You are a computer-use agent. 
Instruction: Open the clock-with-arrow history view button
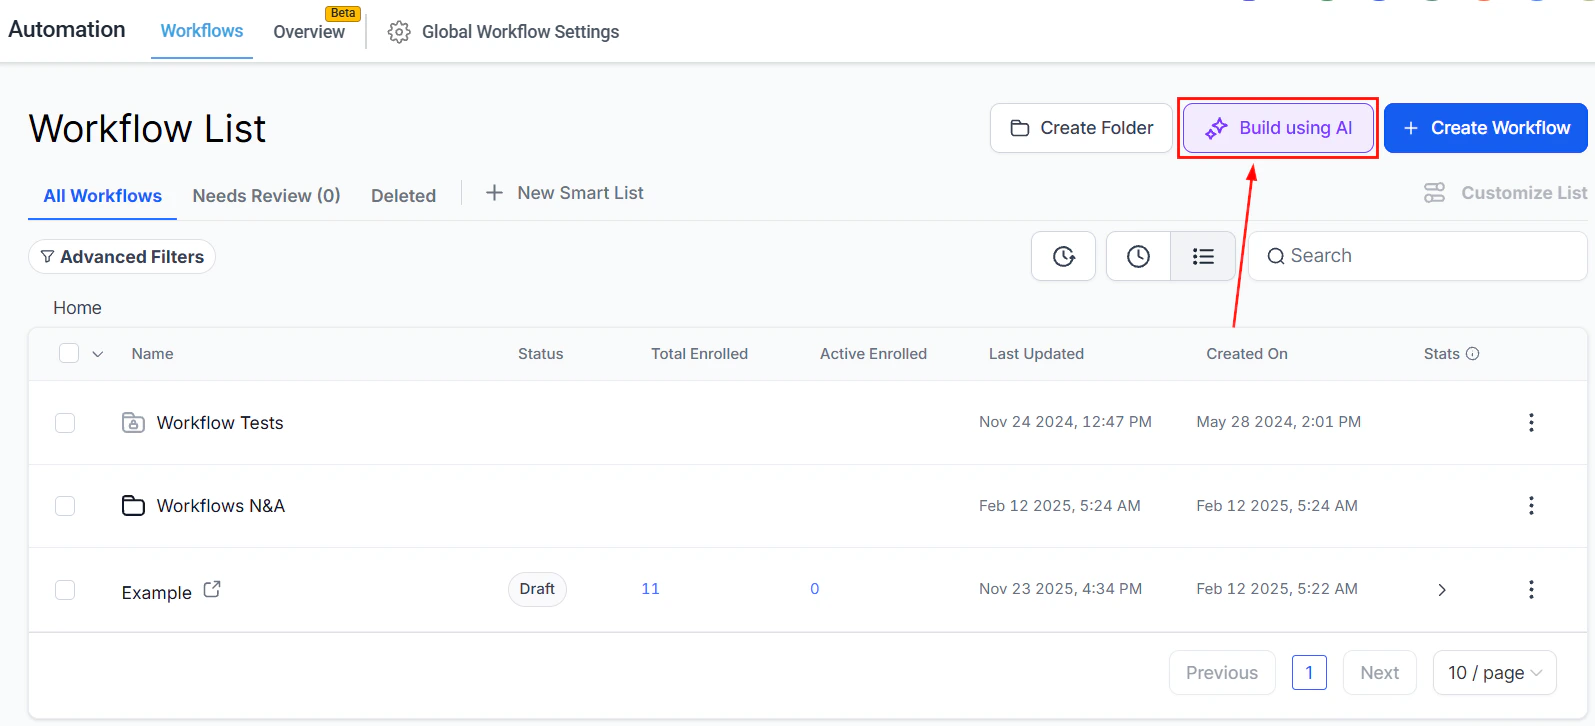(x=1064, y=257)
